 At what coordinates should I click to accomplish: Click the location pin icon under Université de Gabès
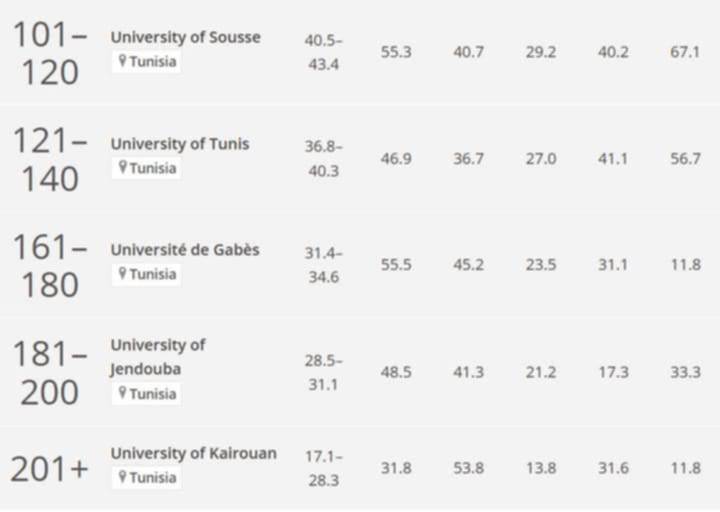tap(122, 273)
